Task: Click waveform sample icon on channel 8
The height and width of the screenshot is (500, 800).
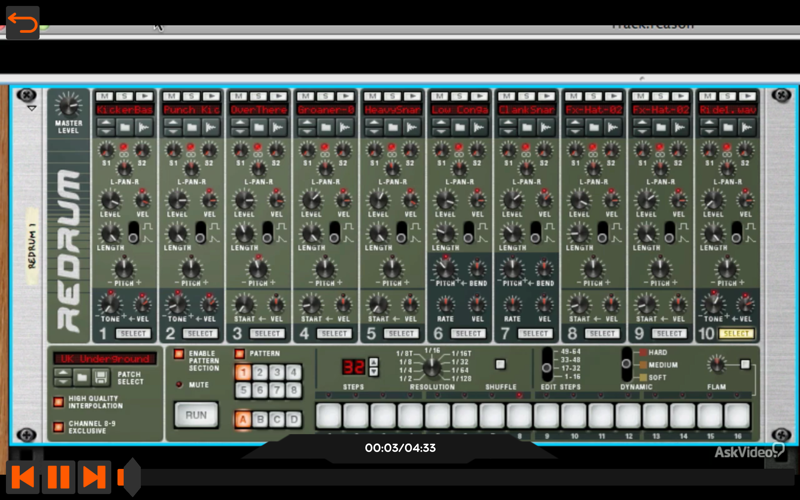Action: [x=613, y=127]
